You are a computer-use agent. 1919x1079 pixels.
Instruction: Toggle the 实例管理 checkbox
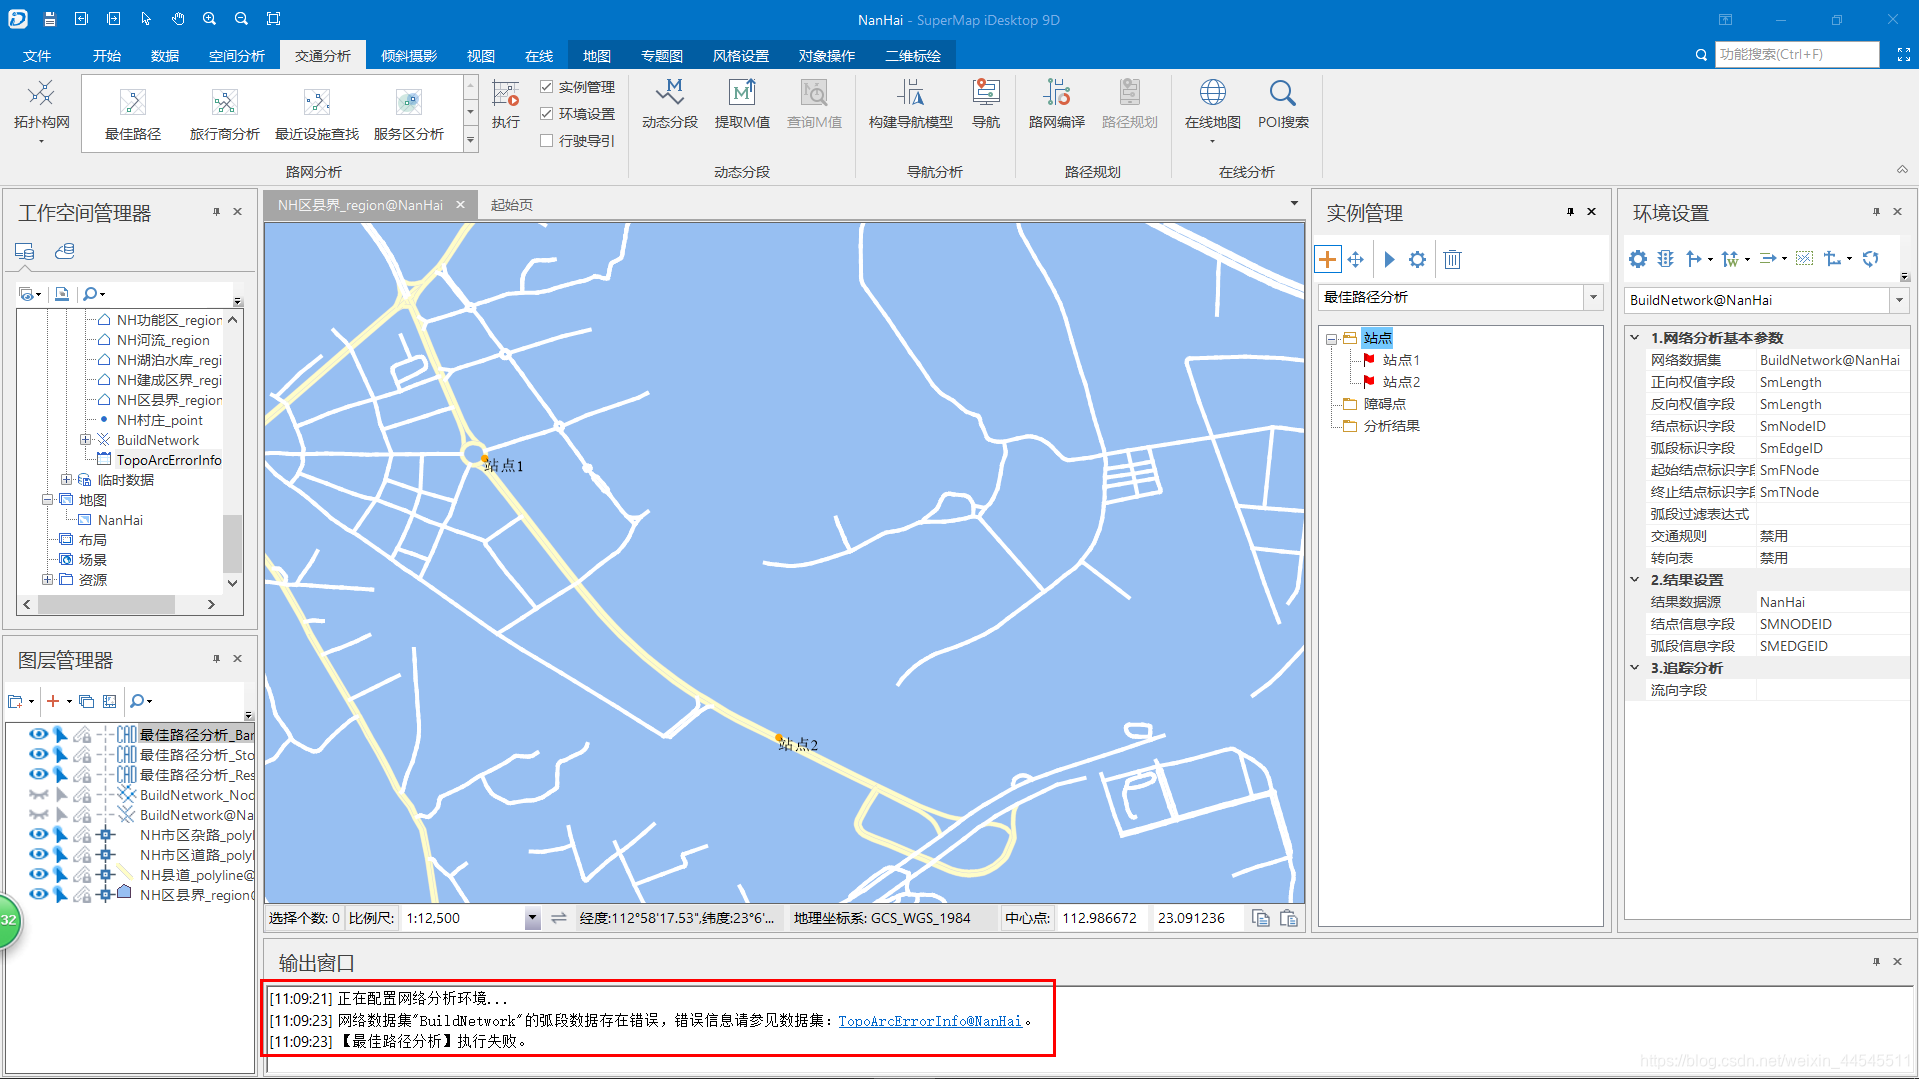[547, 87]
